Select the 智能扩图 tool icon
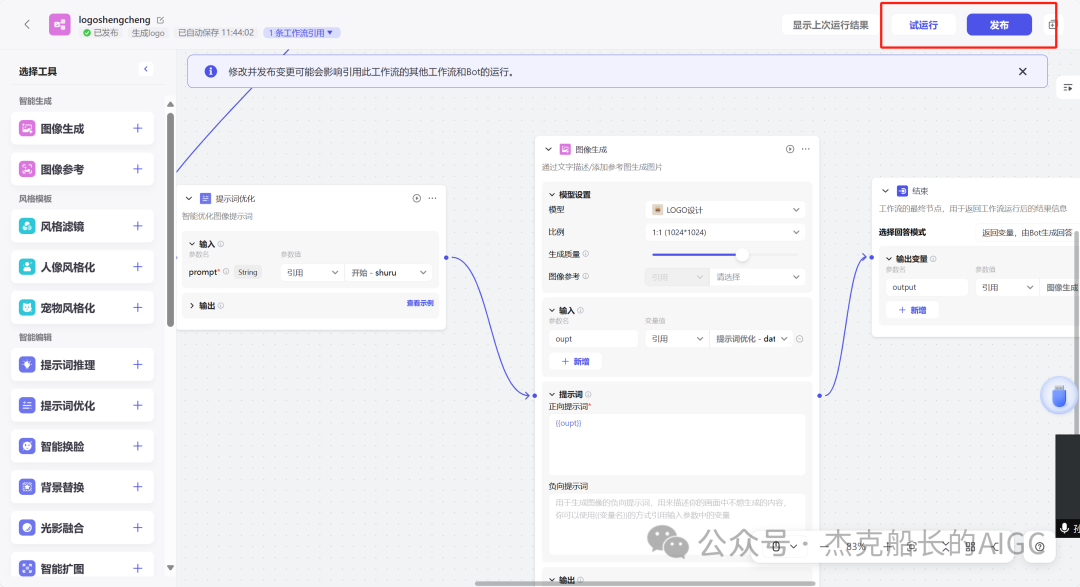Image resolution: width=1080 pixels, height=587 pixels. click(x=27, y=568)
